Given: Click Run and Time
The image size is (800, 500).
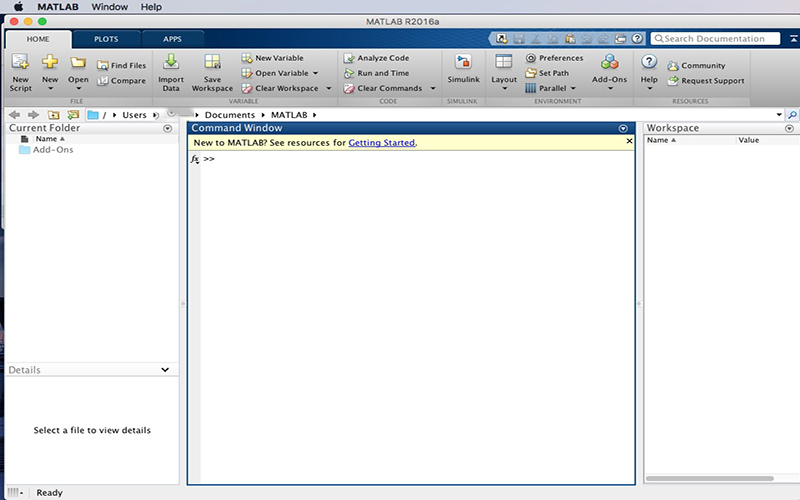Looking at the screenshot, I should (376, 73).
